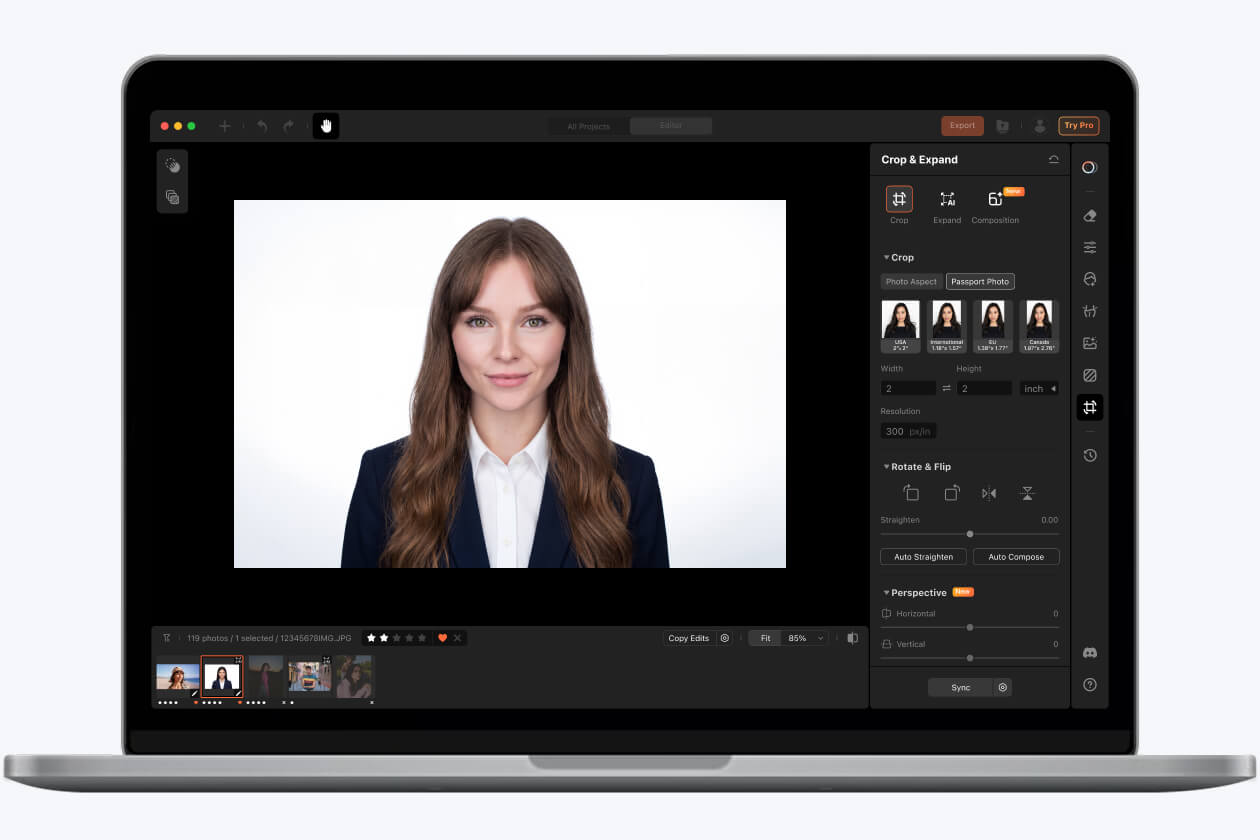Image resolution: width=1260 pixels, height=840 pixels.
Task: Click the stacked layers icon in canvas toolbar
Action: pyautogui.click(x=173, y=197)
